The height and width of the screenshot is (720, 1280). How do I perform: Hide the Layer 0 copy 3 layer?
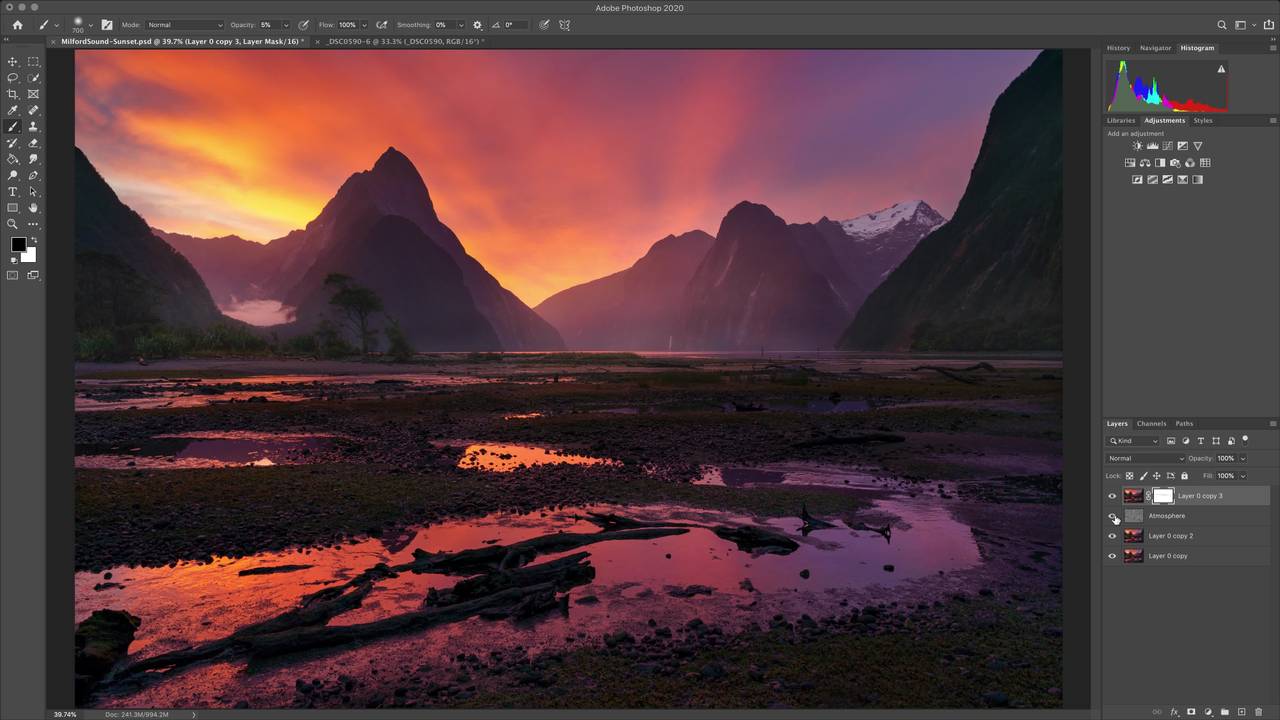(x=1112, y=496)
